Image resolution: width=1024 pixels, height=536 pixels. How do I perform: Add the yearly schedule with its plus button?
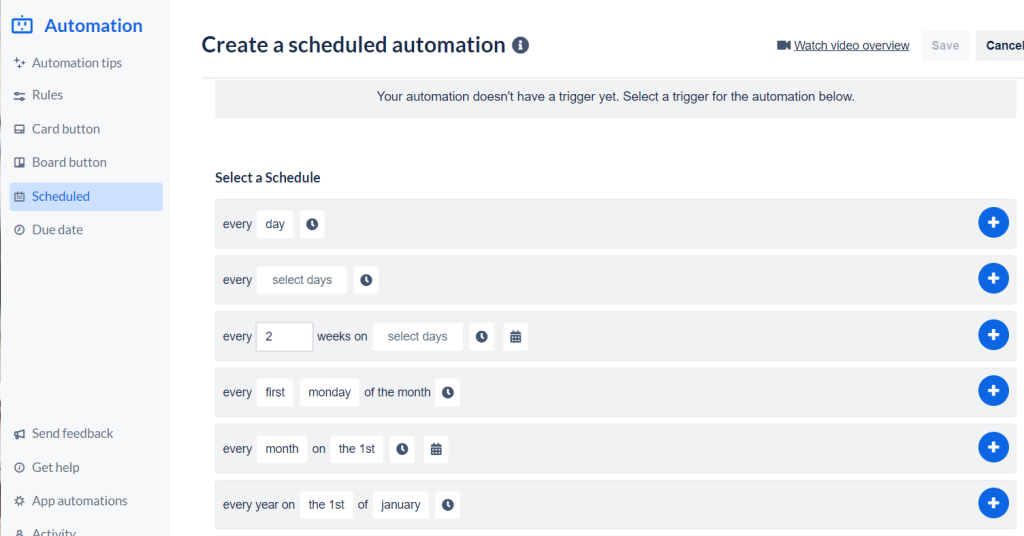click(x=992, y=503)
